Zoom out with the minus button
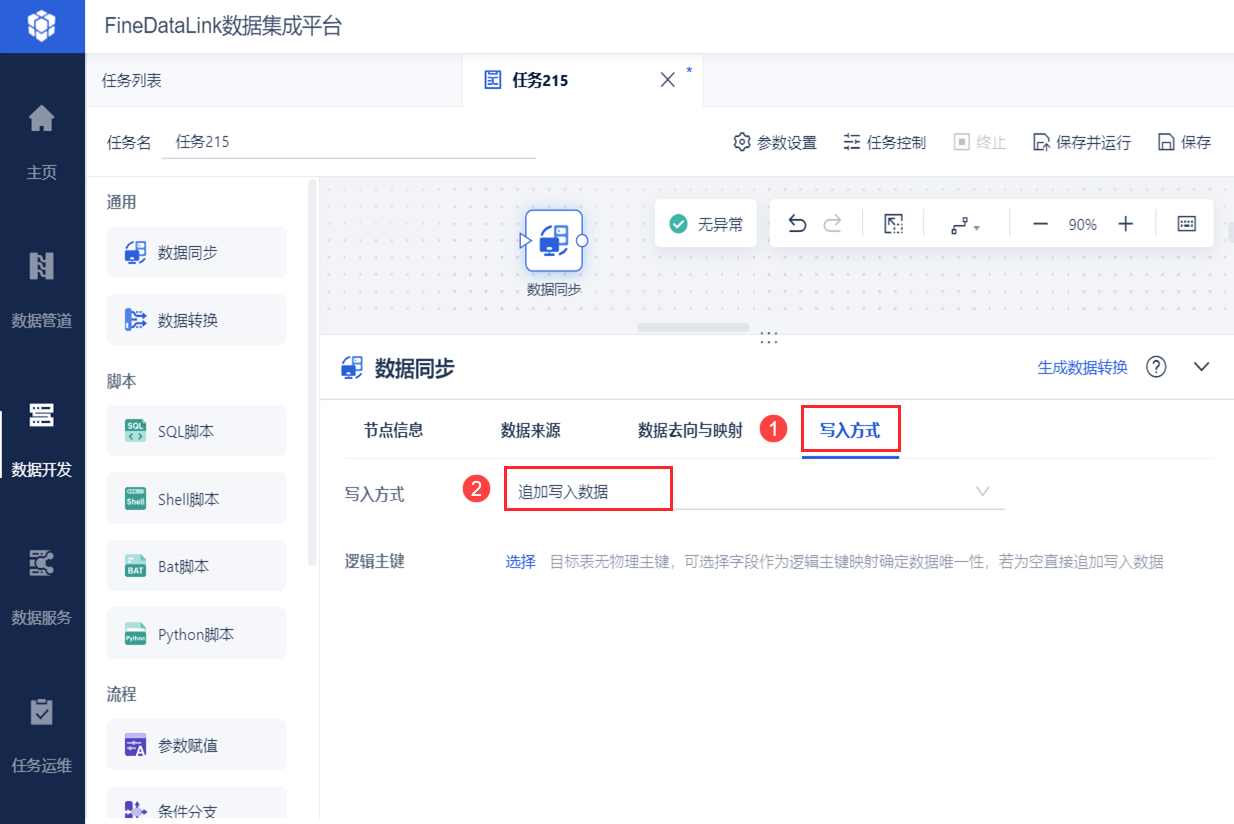1234x824 pixels. (x=1040, y=224)
